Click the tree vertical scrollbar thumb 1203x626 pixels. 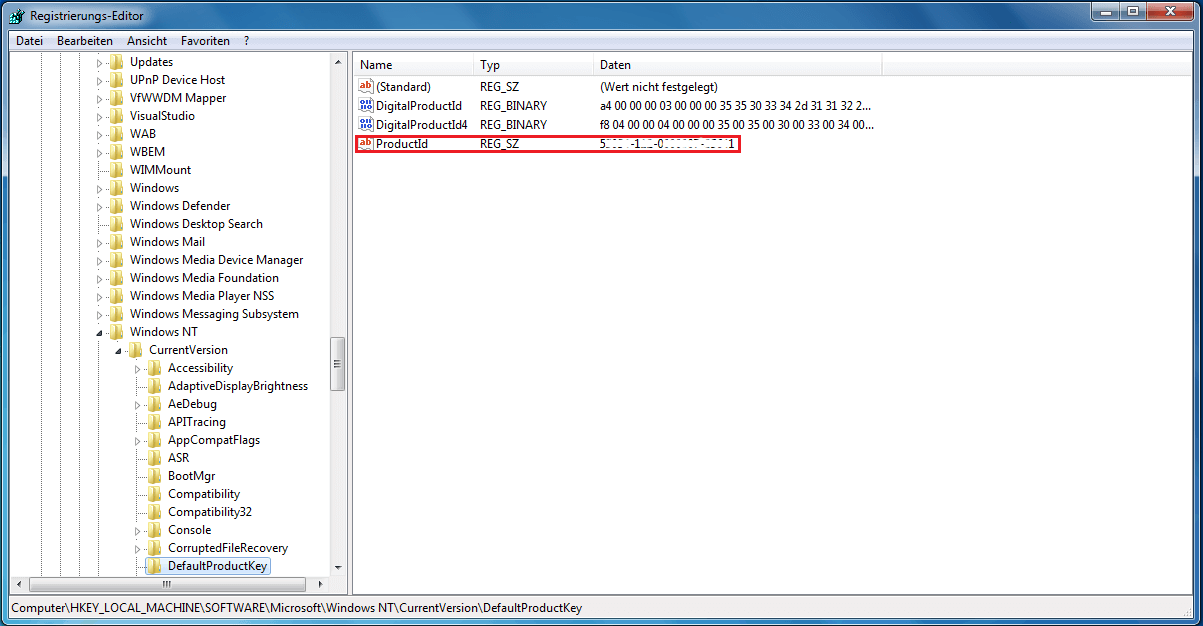(338, 363)
